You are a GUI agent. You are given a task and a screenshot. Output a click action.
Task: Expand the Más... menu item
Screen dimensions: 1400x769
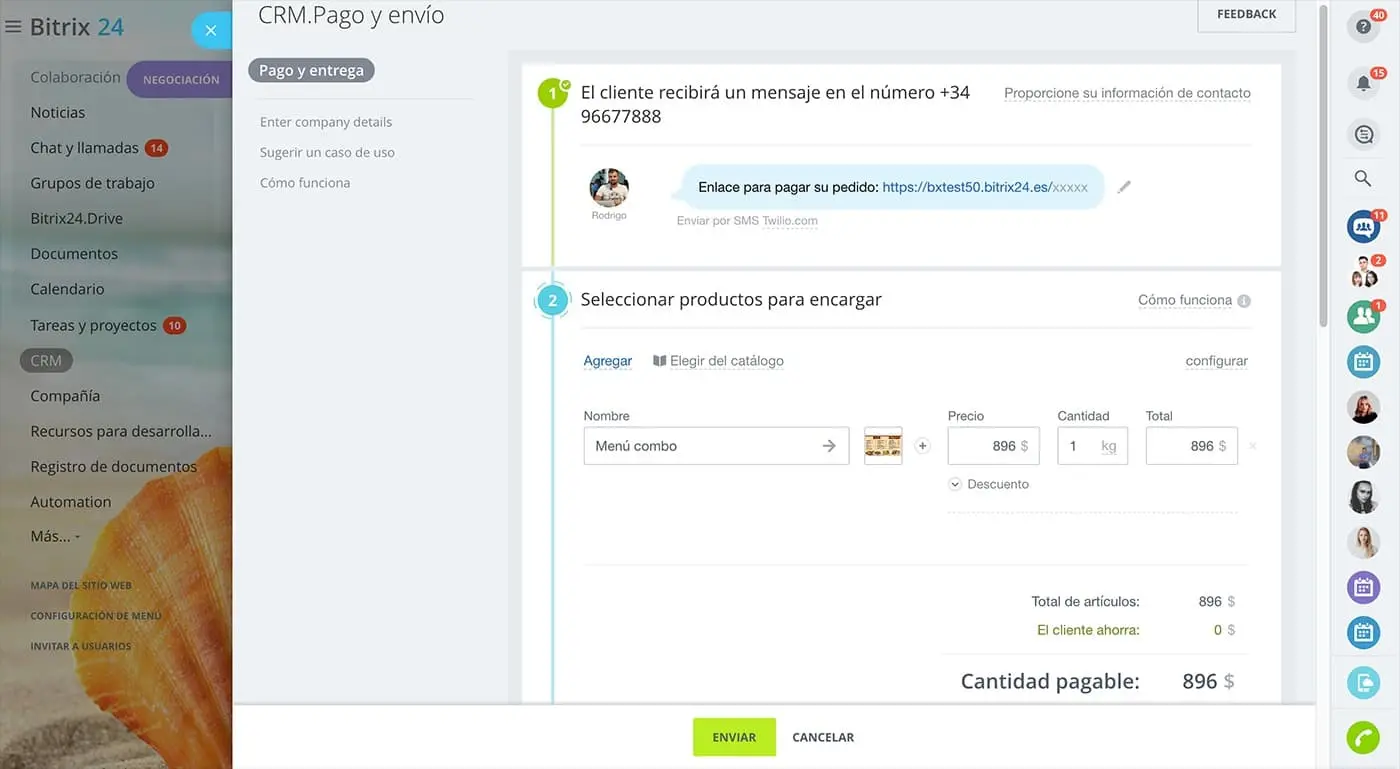(54, 536)
